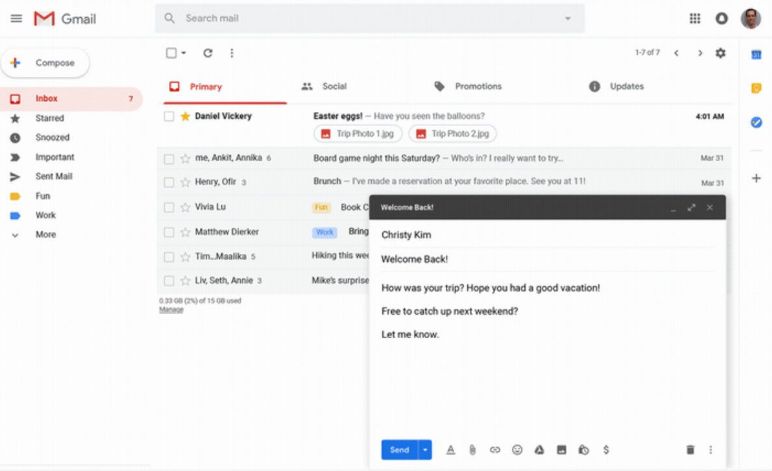Expand more send options arrow
772x471 pixels.
[x=425, y=450]
